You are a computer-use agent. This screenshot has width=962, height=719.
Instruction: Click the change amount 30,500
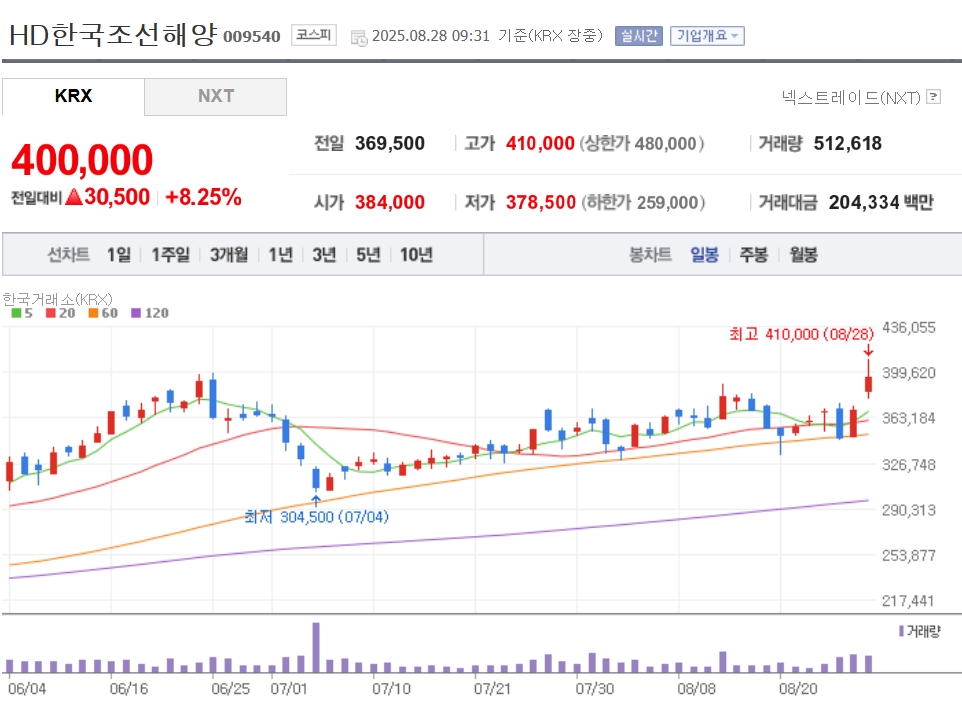[117, 197]
